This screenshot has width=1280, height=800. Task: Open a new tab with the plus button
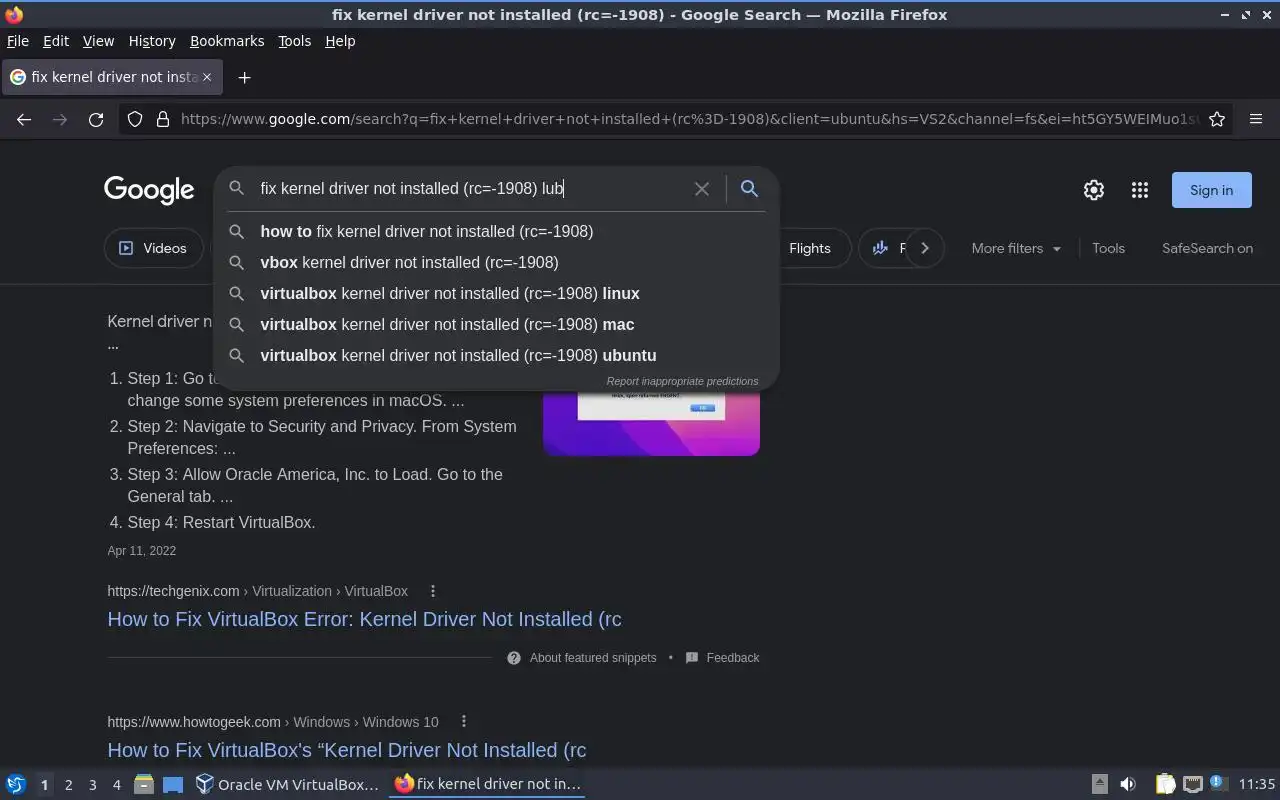(x=244, y=77)
